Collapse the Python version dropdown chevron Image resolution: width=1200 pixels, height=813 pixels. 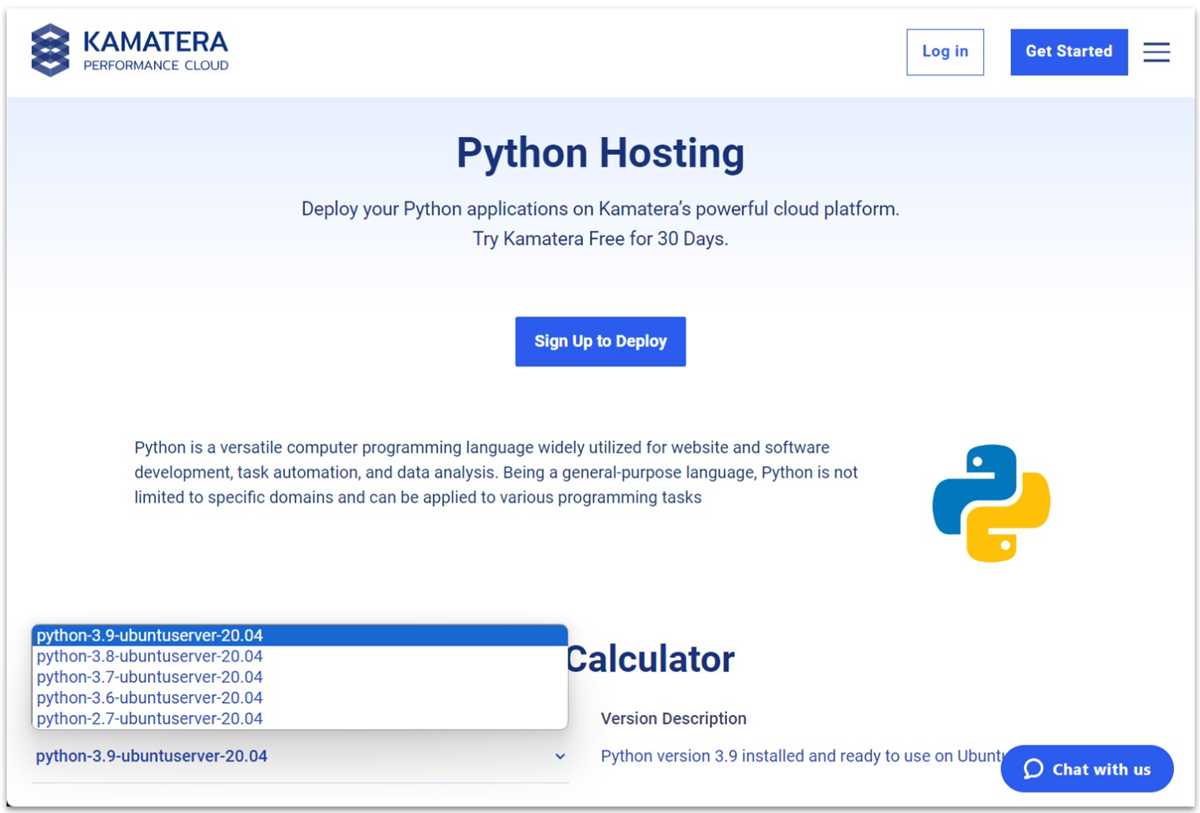tap(560, 757)
